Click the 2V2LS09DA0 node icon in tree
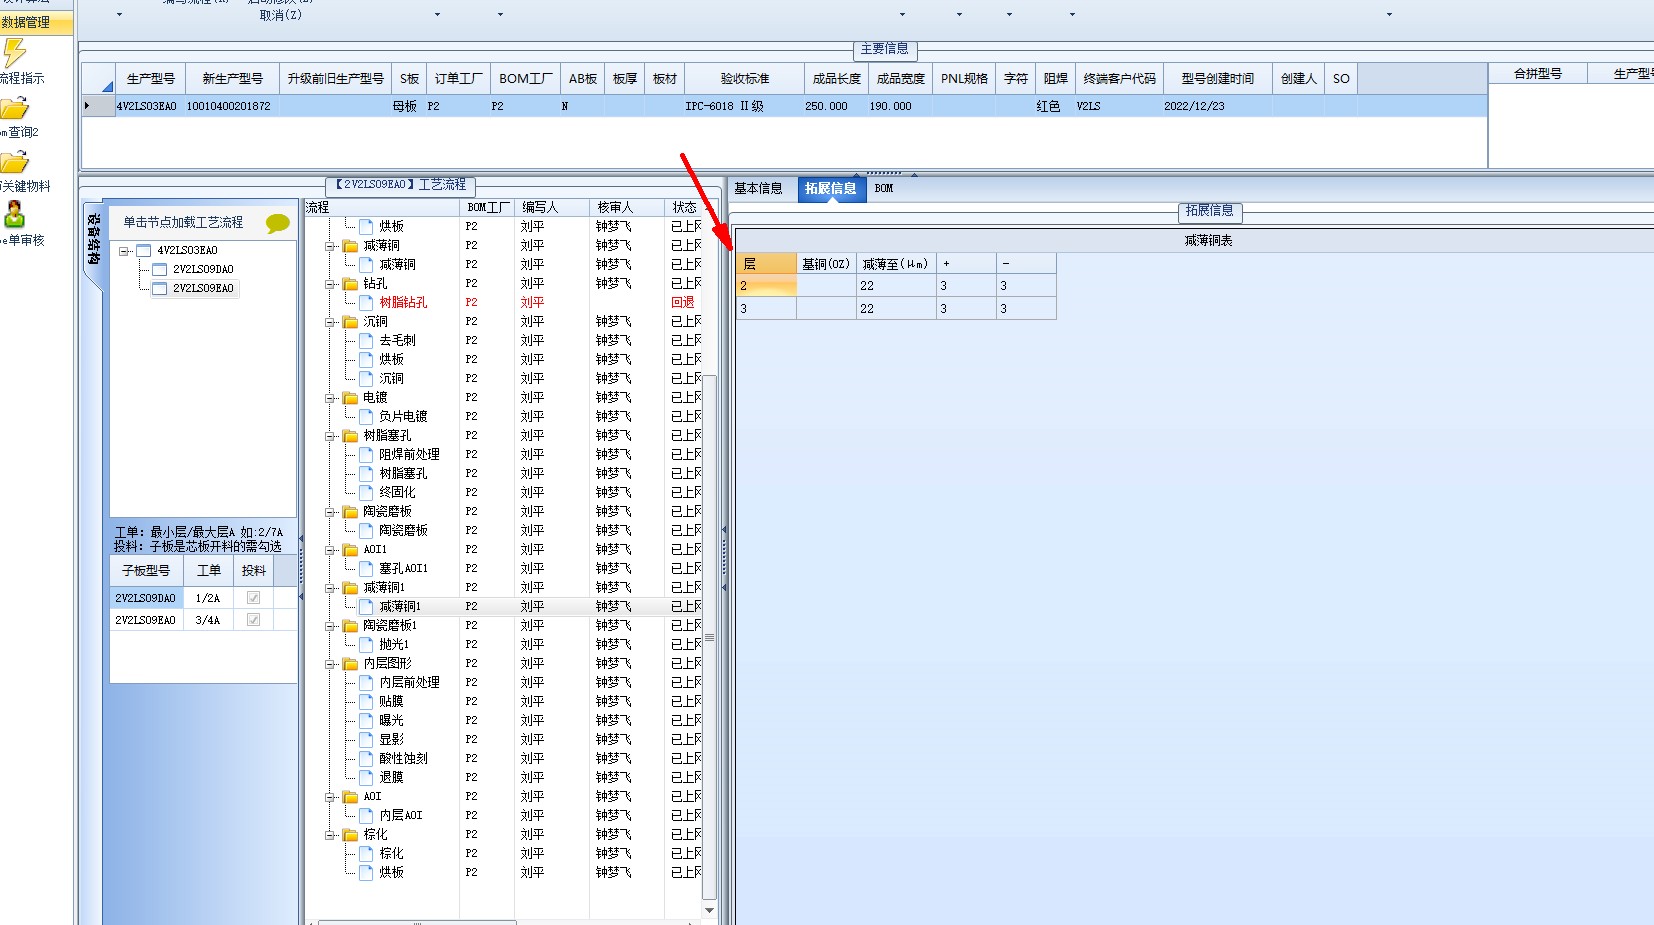The height and width of the screenshot is (925, 1654). pyautogui.click(x=159, y=270)
